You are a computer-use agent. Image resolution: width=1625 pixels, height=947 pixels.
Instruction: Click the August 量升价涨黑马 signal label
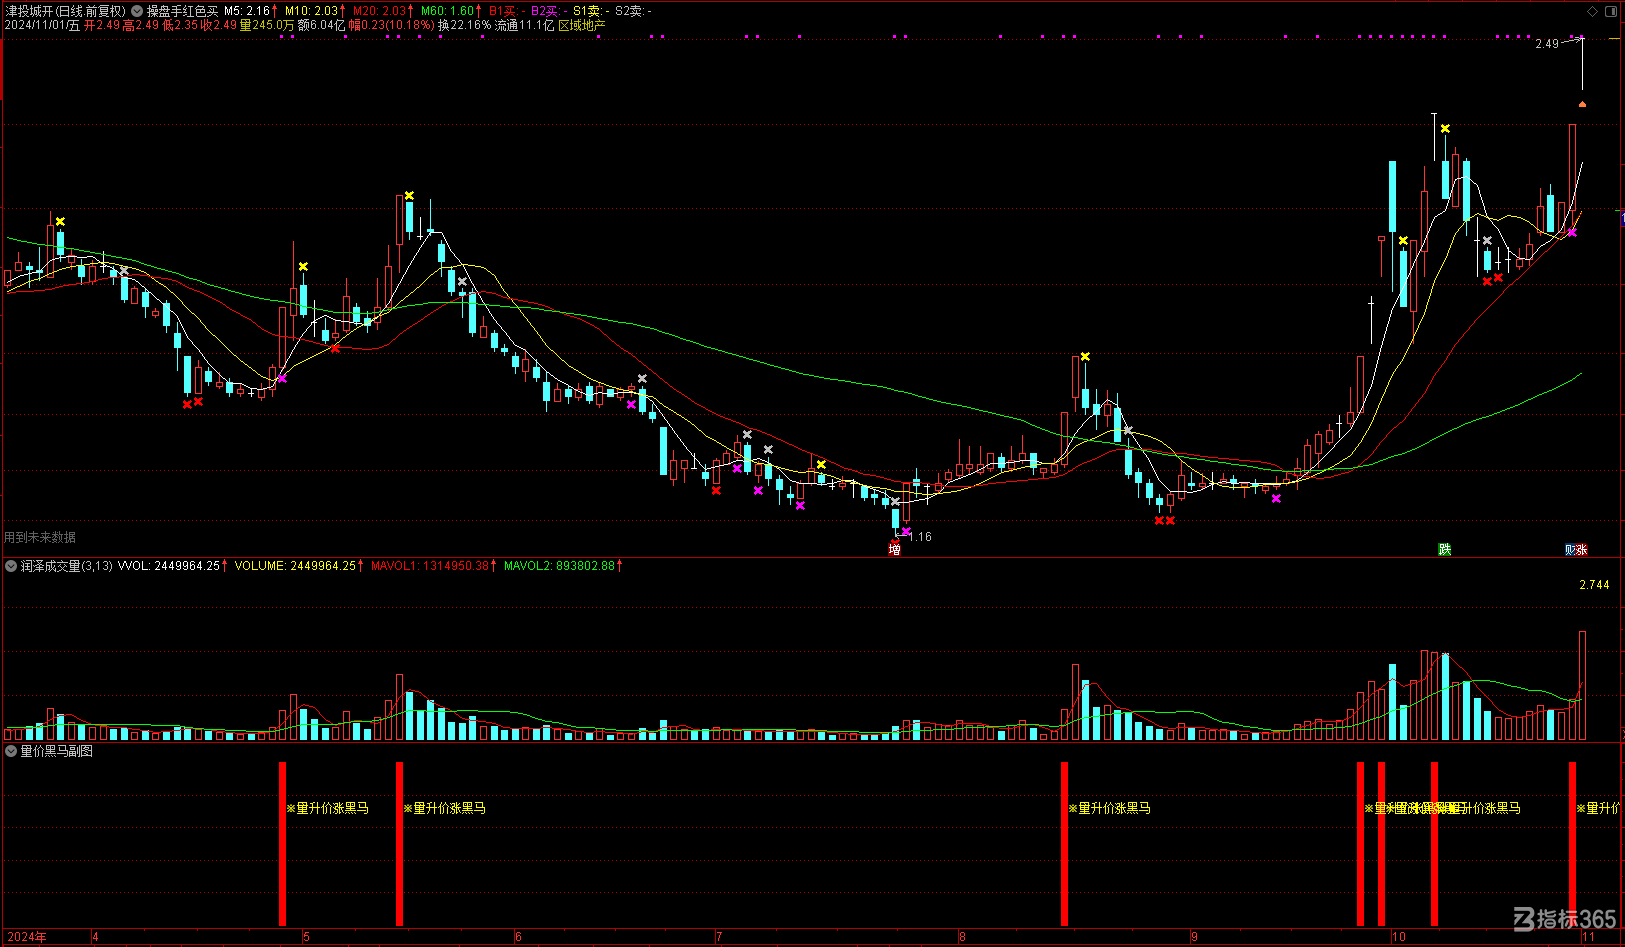[x=1109, y=808]
